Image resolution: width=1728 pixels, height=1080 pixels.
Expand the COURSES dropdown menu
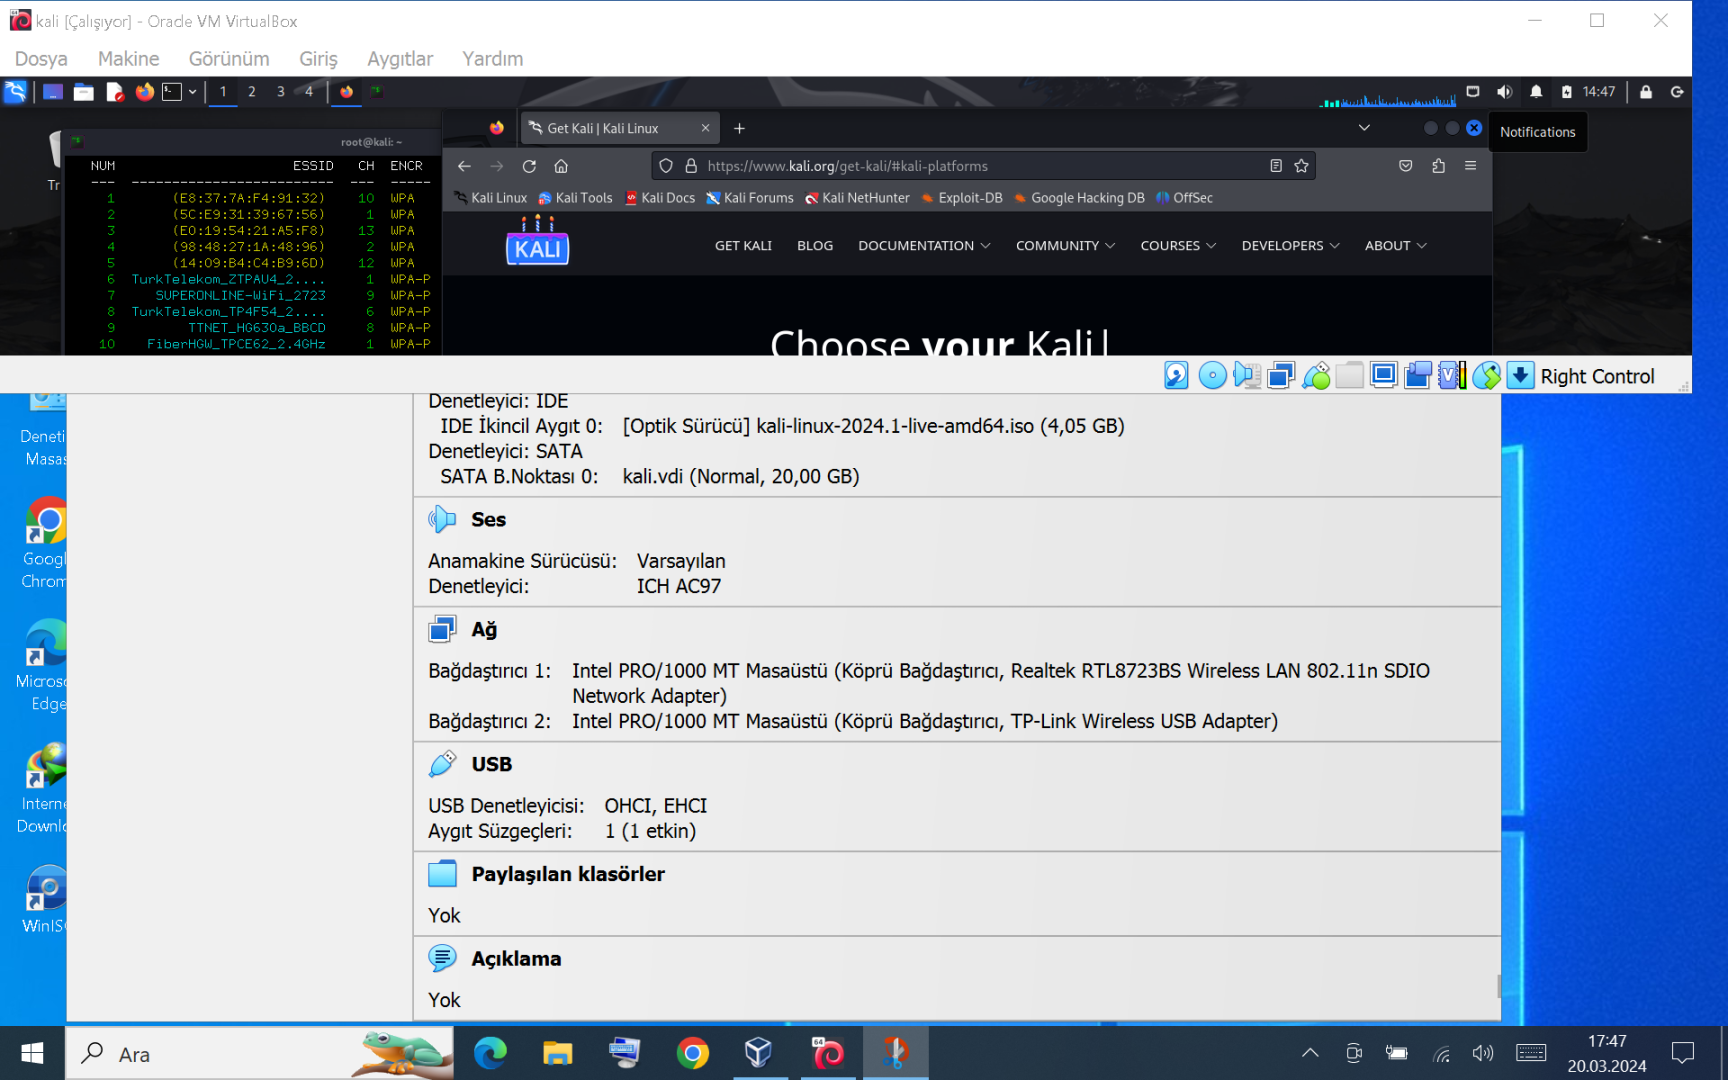tap(1178, 246)
